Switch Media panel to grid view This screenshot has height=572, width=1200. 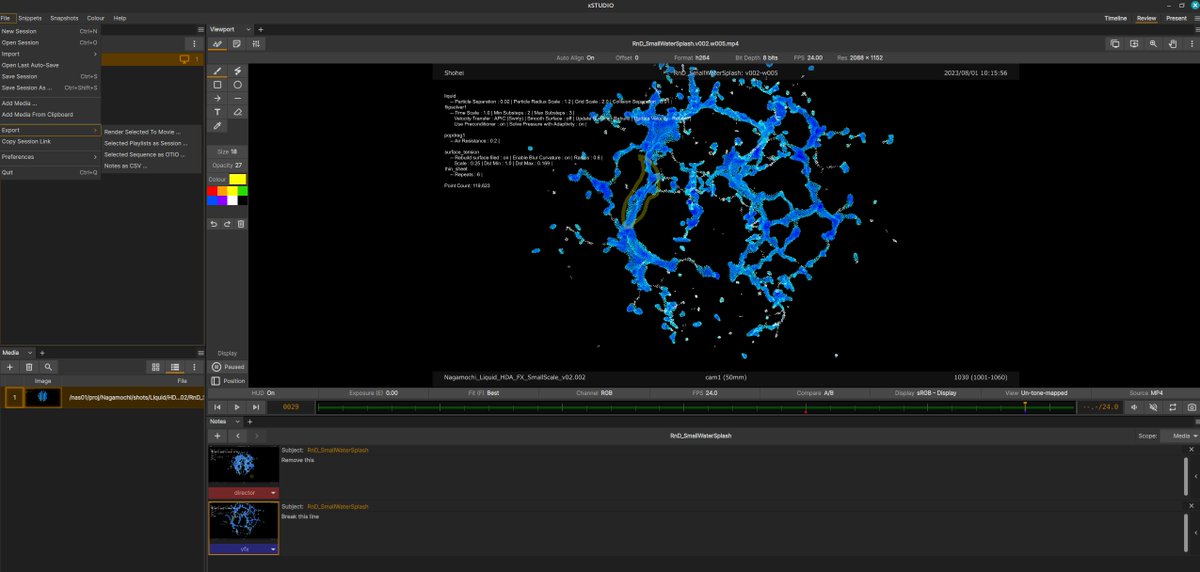coord(155,368)
